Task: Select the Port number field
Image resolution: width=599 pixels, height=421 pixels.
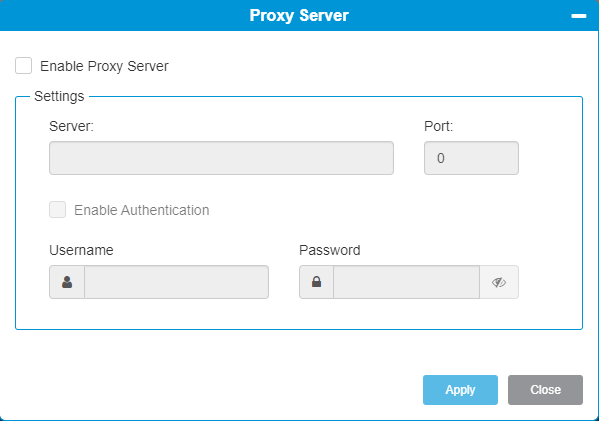Action: tap(471, 158)
